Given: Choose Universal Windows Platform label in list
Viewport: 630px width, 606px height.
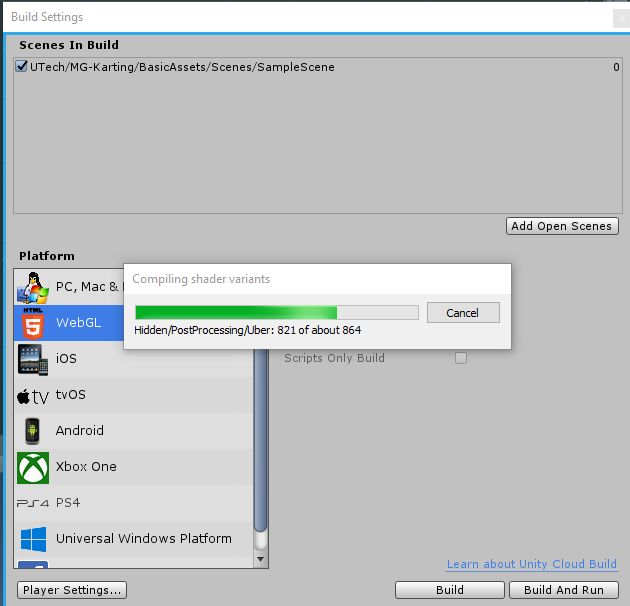Looking at the screenshot, I should point(143,539).
